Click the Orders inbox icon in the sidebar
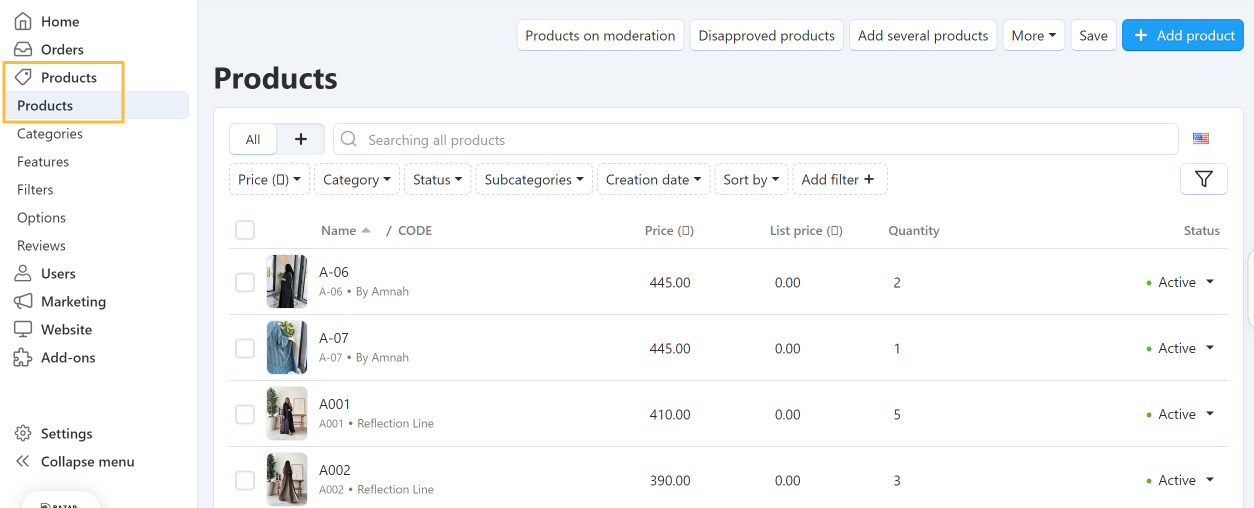 pyautogui.click(x=23, y=49)
